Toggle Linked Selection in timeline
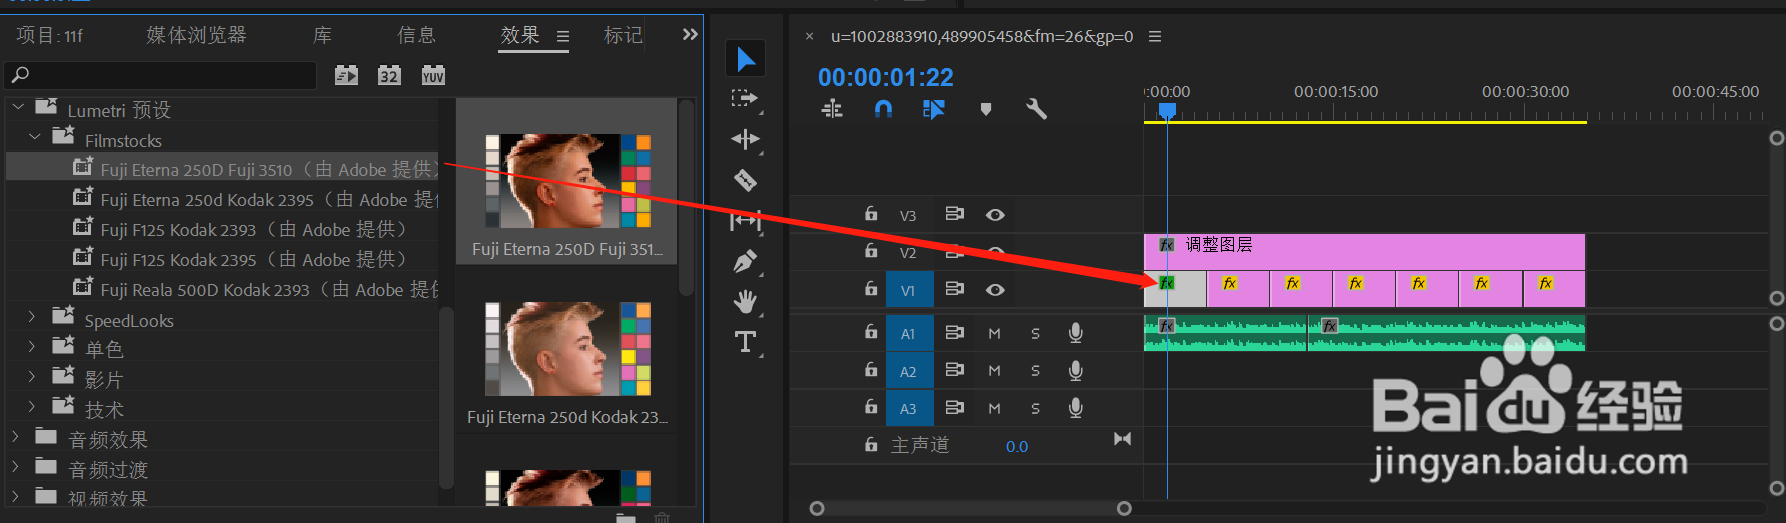Image resolution: width=1786 pixels, height=523 pixels. pyautogui.click(x=934, y=109)
